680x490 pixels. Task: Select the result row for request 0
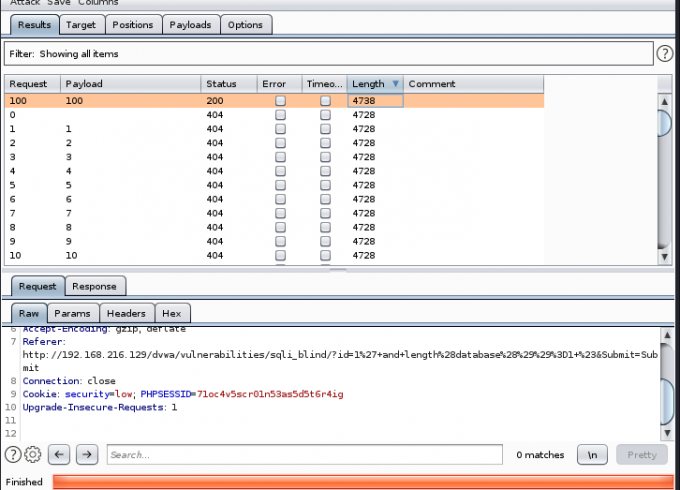coord(274,115)
